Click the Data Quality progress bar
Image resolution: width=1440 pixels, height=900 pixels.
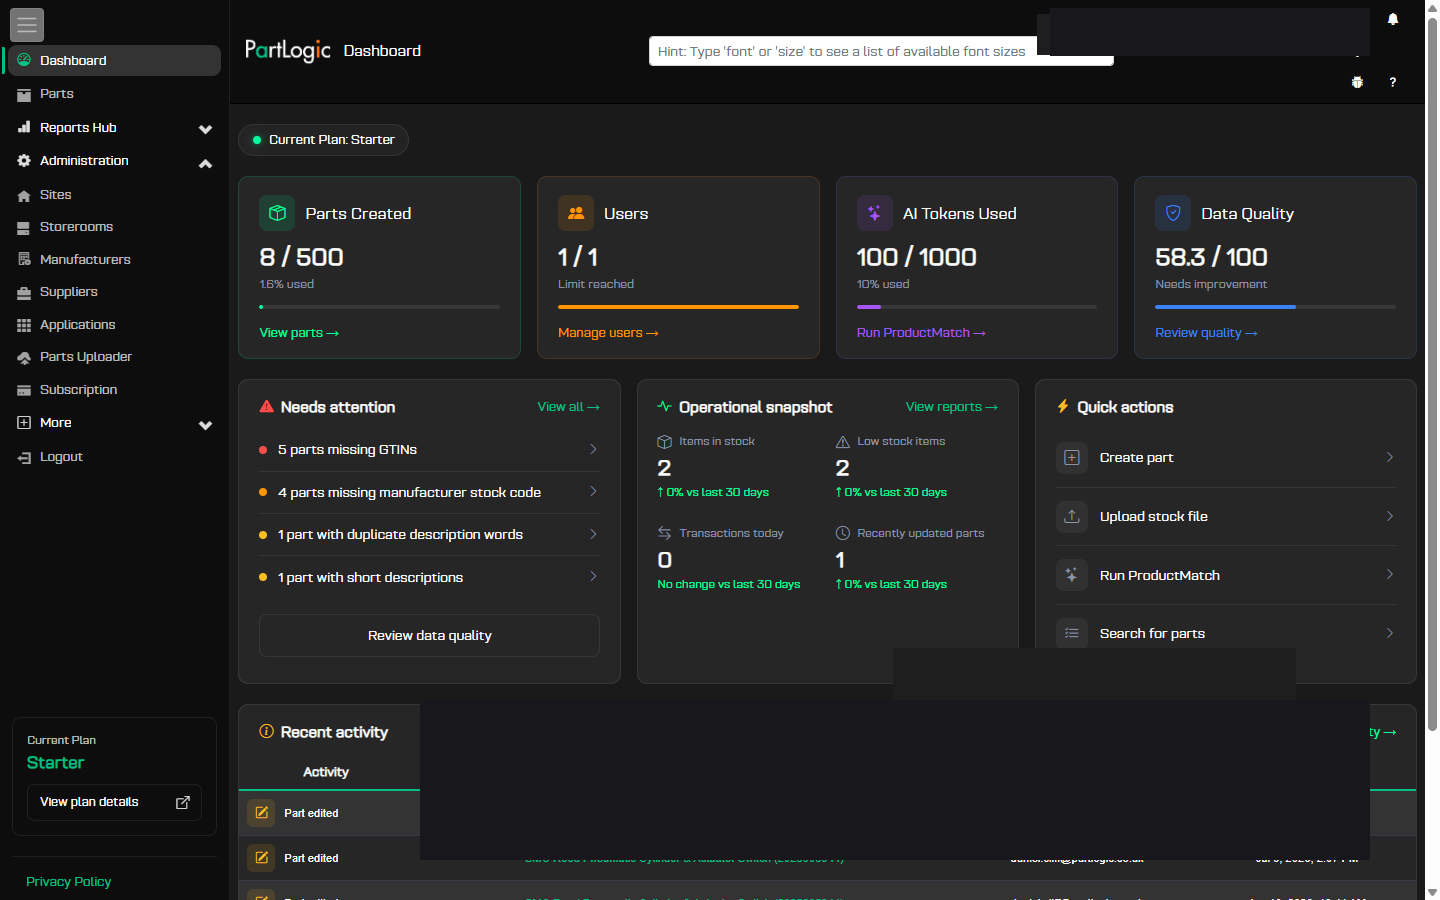(1275, 307)
